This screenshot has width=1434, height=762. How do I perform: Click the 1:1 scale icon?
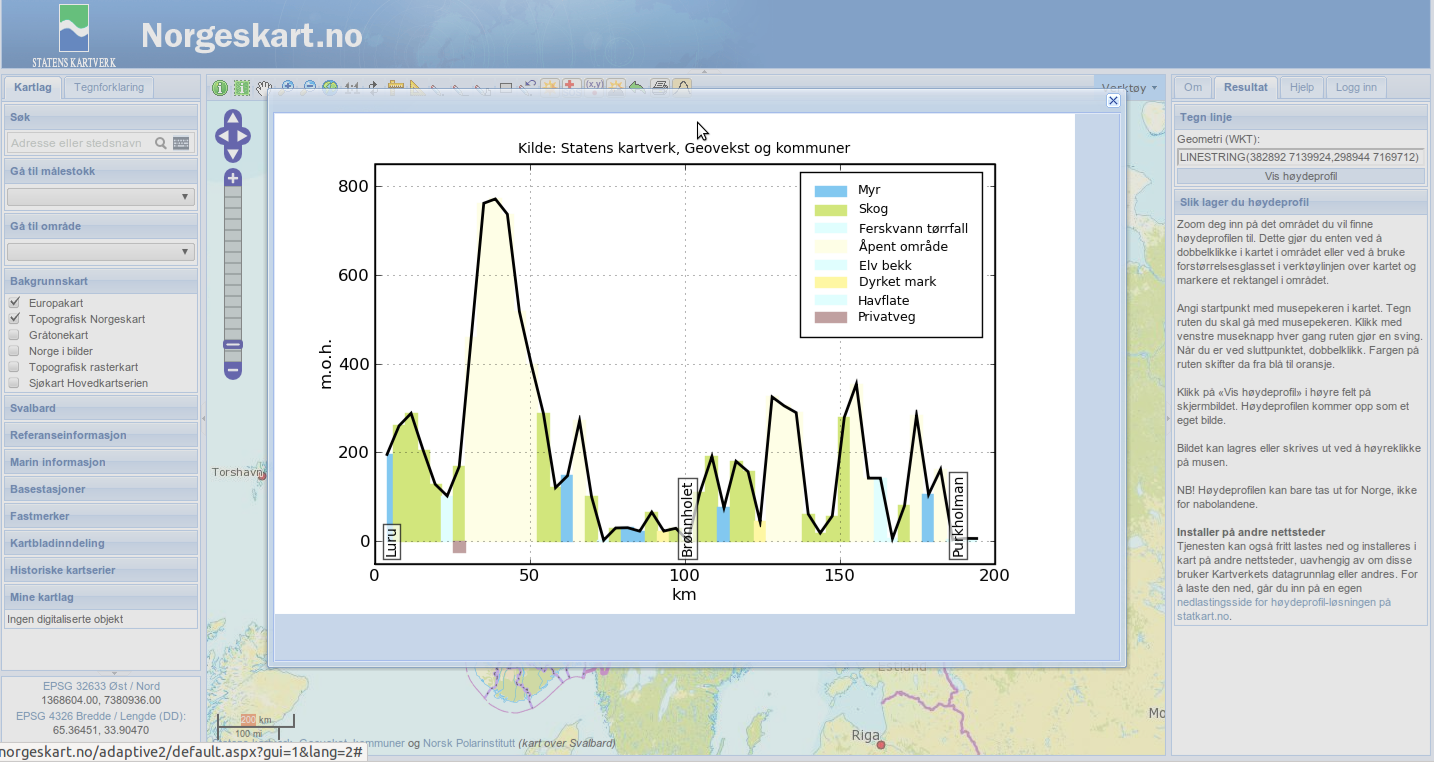pos(351,87)
